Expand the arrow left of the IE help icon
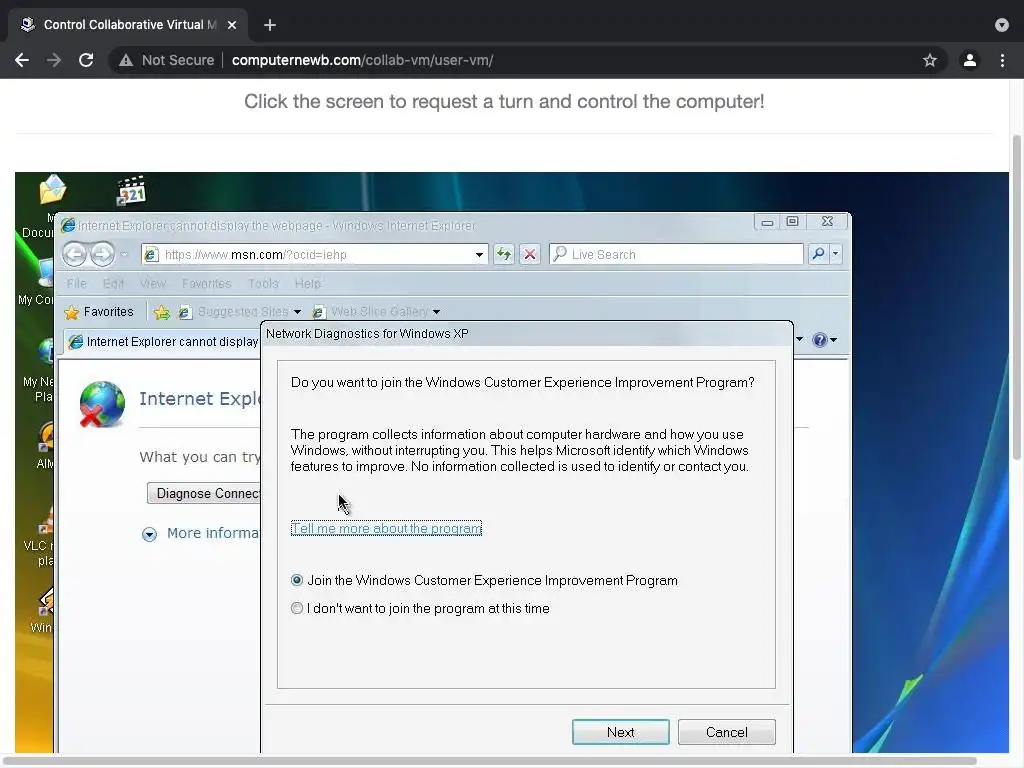The image size is (1024, 768). pyautogui.click(x=799, y=339)
